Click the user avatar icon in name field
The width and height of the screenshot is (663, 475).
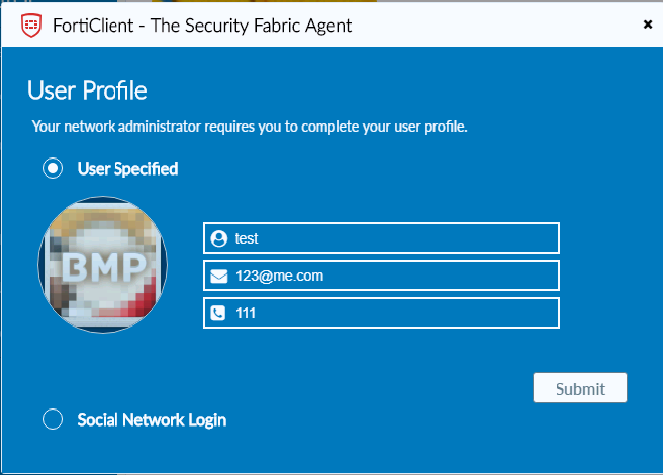point(219,239)
